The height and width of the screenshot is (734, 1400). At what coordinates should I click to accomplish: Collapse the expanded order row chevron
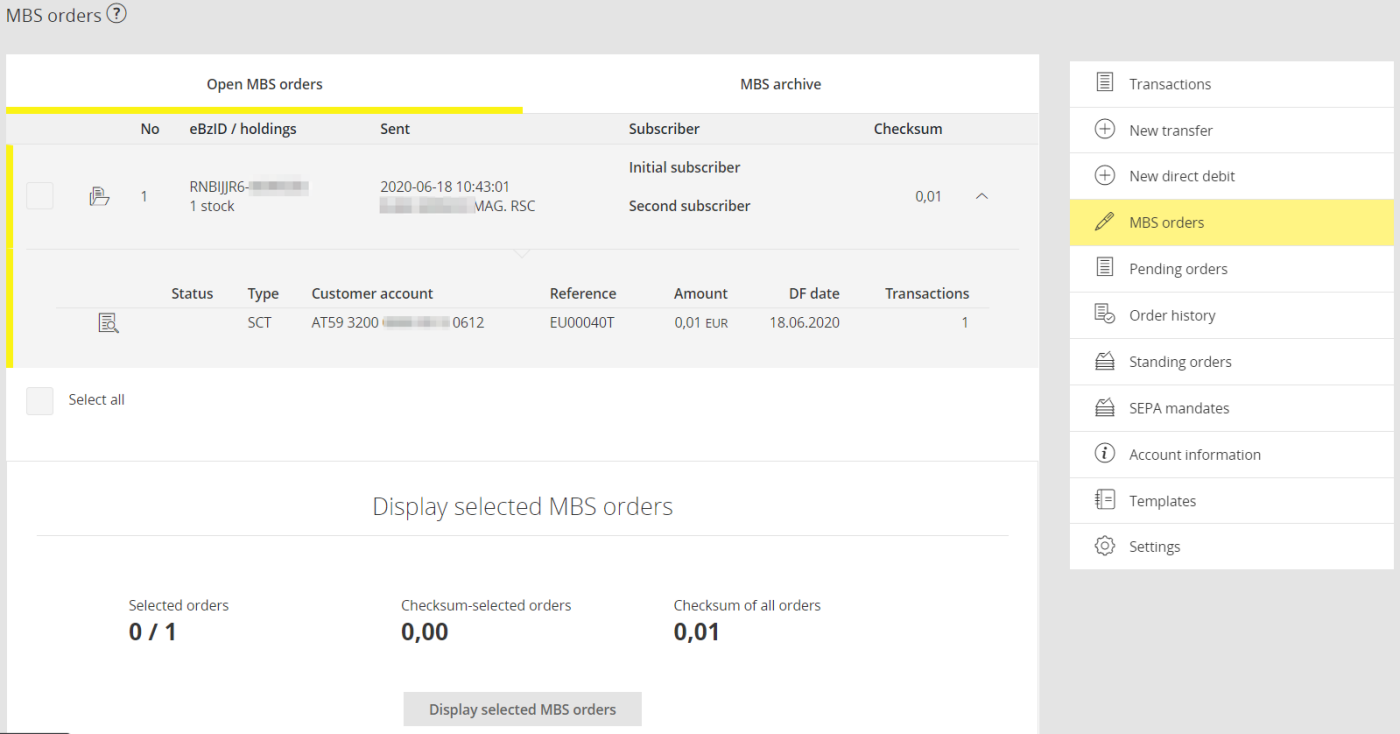pyautogui.click(x=981, y=196)
